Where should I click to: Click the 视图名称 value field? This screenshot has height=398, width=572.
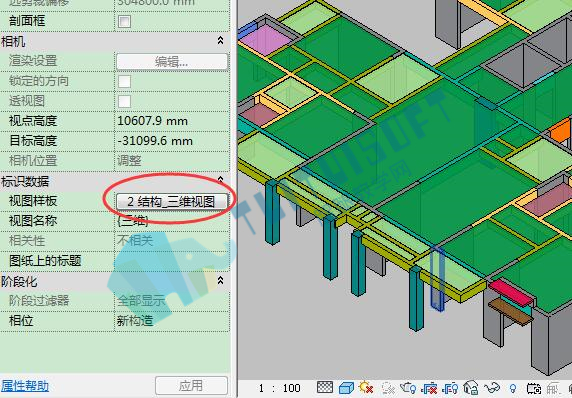172,221
